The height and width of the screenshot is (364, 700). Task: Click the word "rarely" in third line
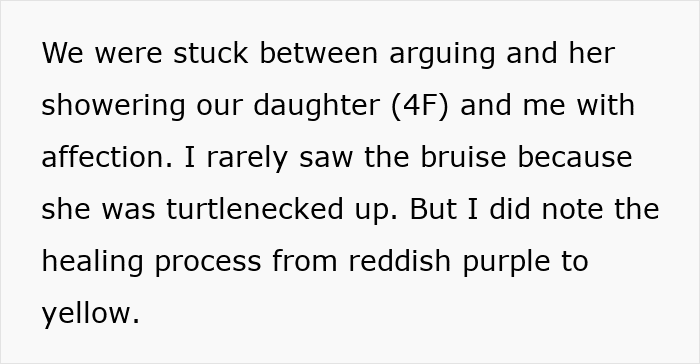(247, 159)
